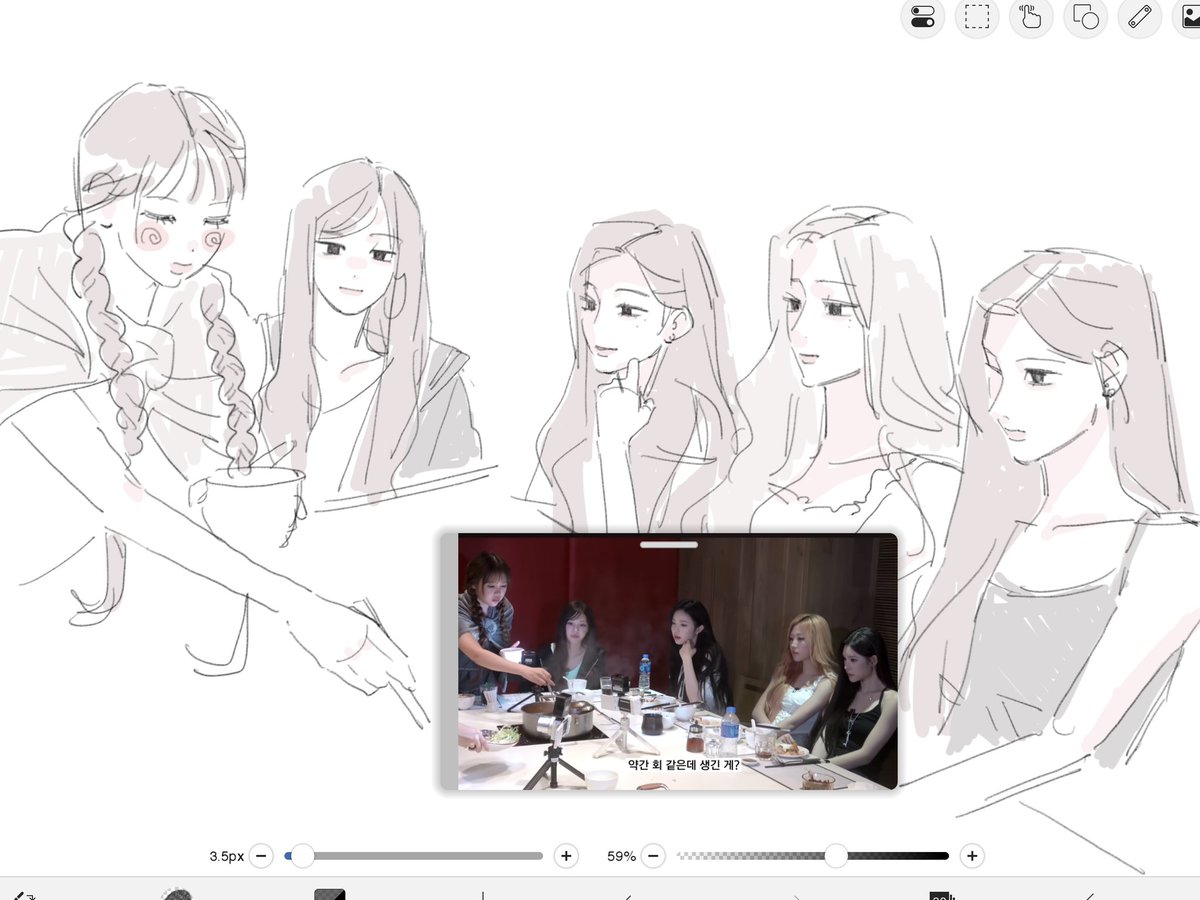Viewport: 1200px width, 900px height.
Task: Open the ruler tool
Action: coord(1138,17)
